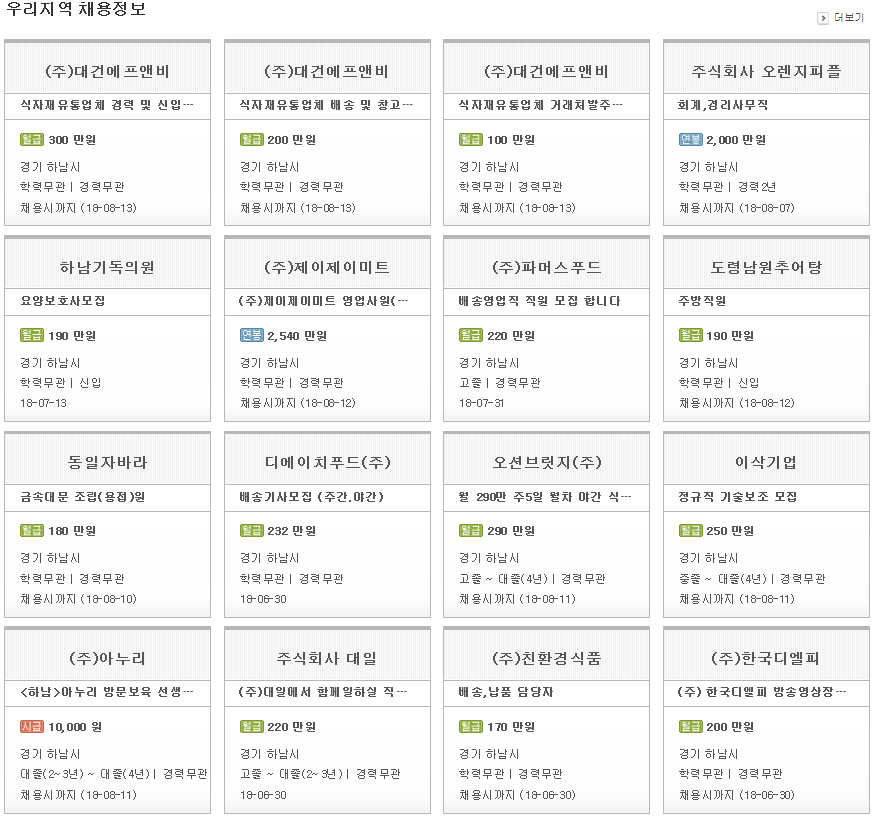Open the (주)한국디엘피 company header
Image resolution: width=873 pixels, height=819 pixels.
tap(766, 659)
